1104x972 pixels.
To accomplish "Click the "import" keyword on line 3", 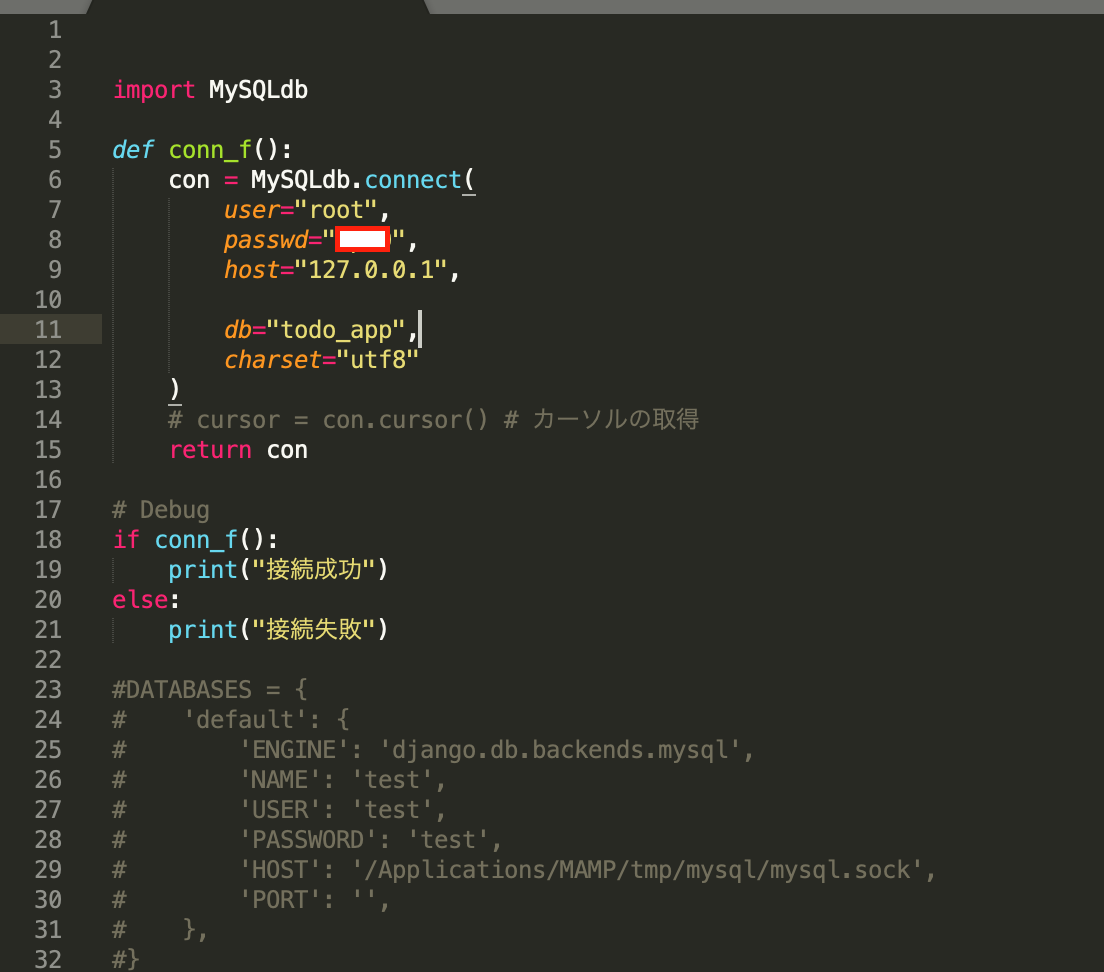I will (x=153, y=90).
